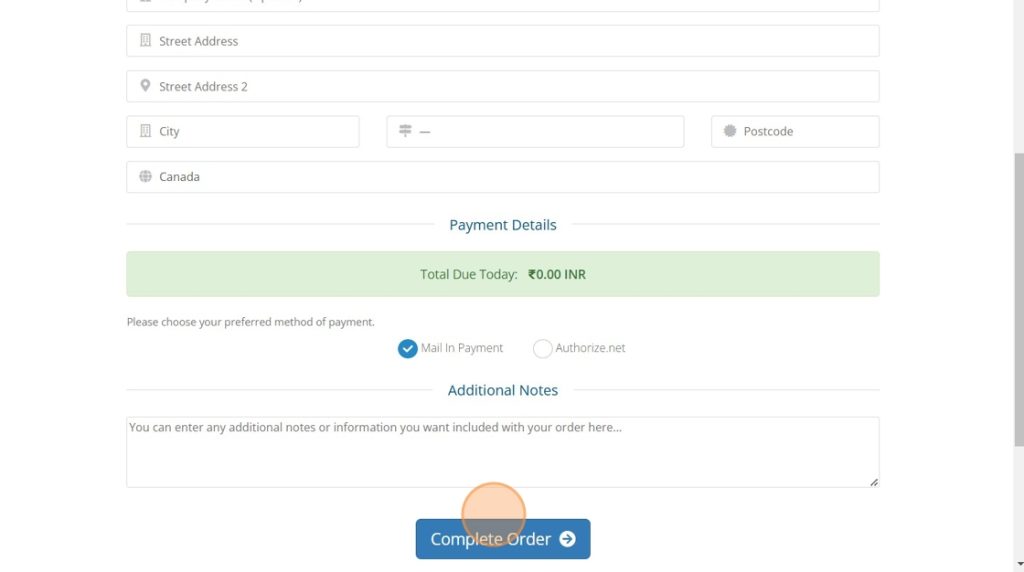This screenshot has width=1024, height=572.
Task: Click the globe icon in the country field
Action: point(145,176)
